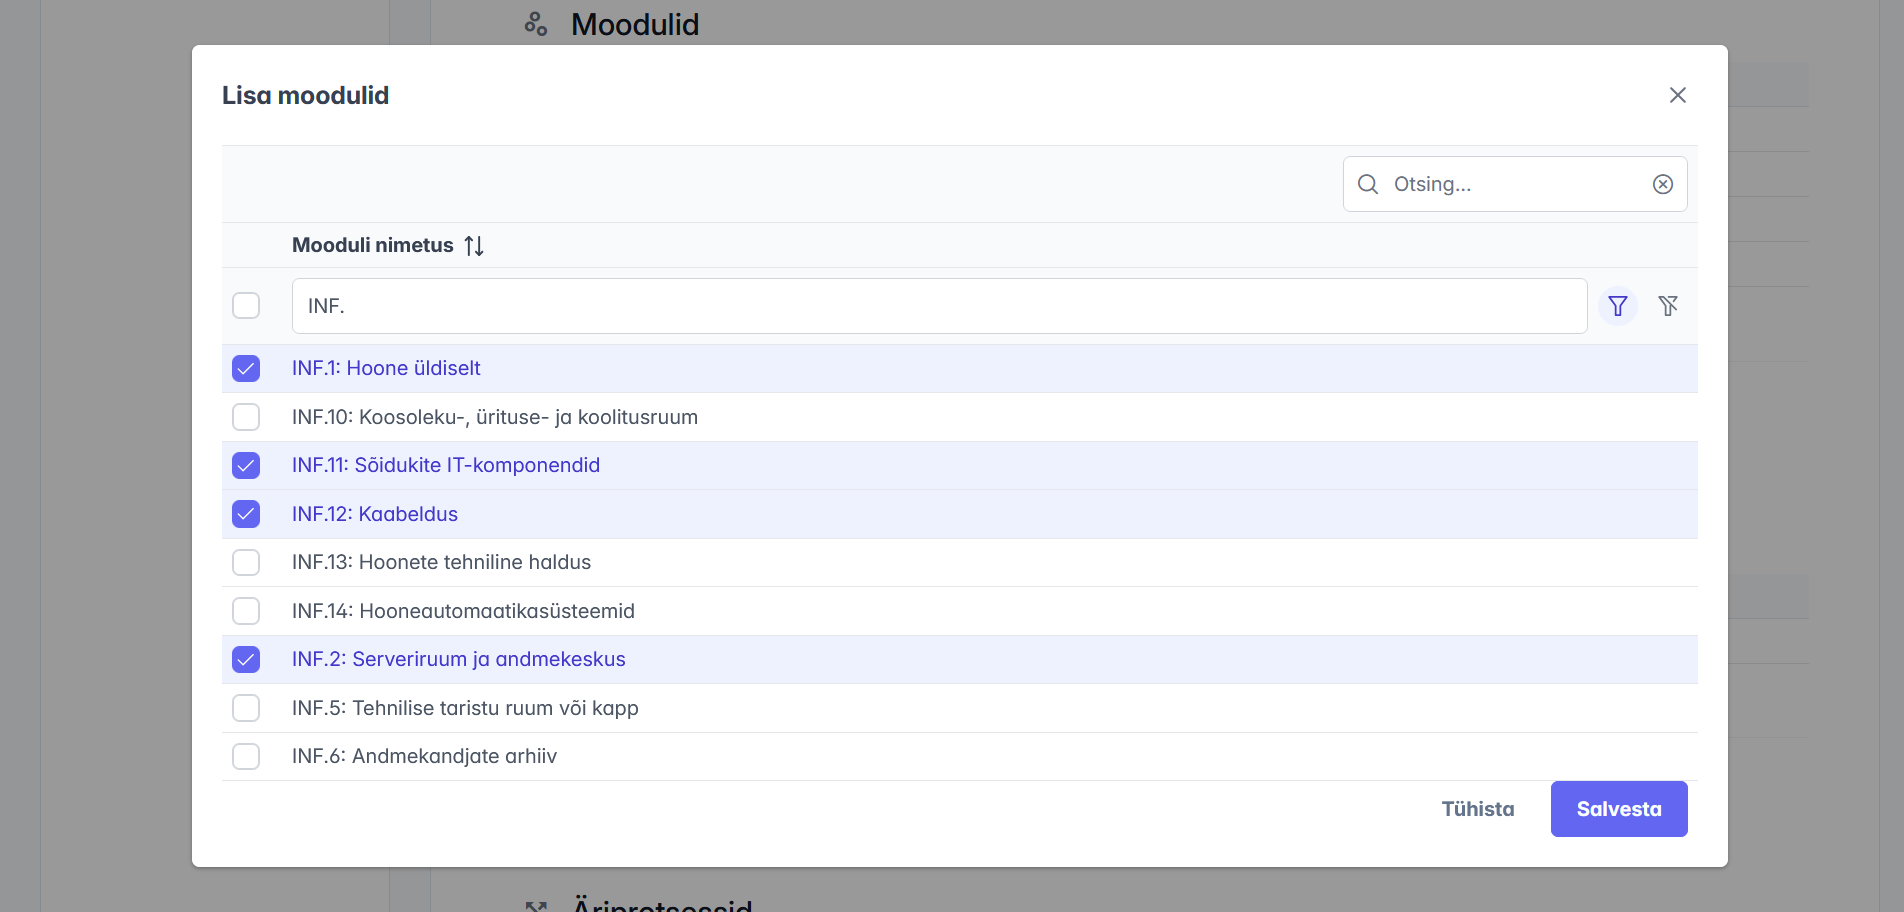The height and width of the screenshot is (912, 1904).
Task: Tick INF.6 Andmekandjate arhiiv checkbox
Action: pyautogui.click(x=246, y=757)
